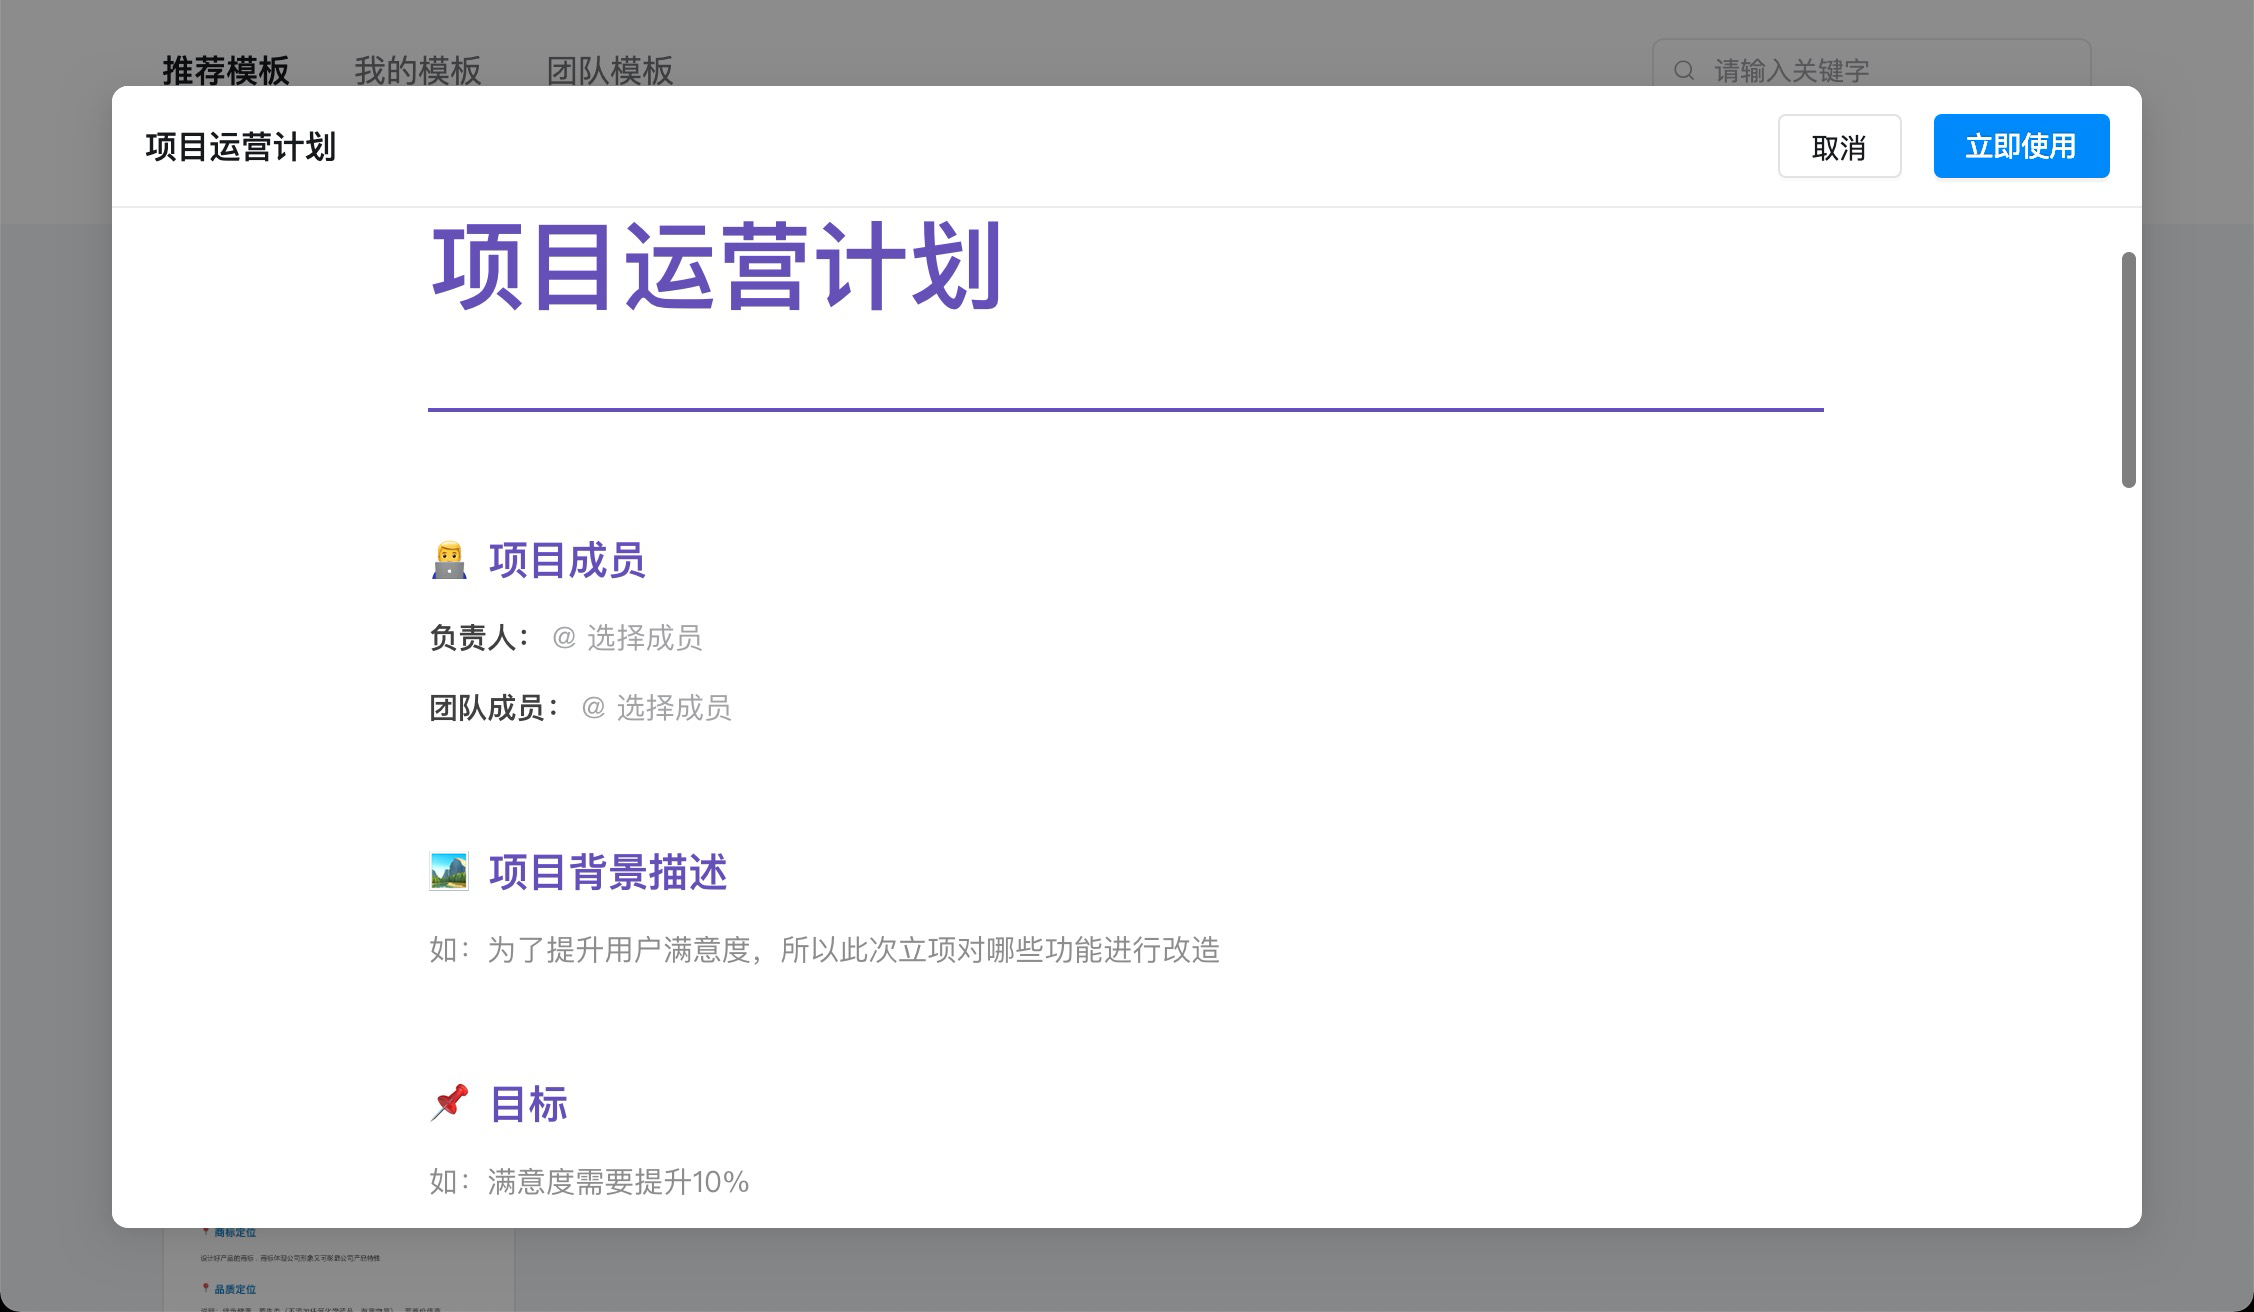Switch to the 团队模板 tab
The height and width of the screenshot is (1312, 2254).
[x=610, y=71]
